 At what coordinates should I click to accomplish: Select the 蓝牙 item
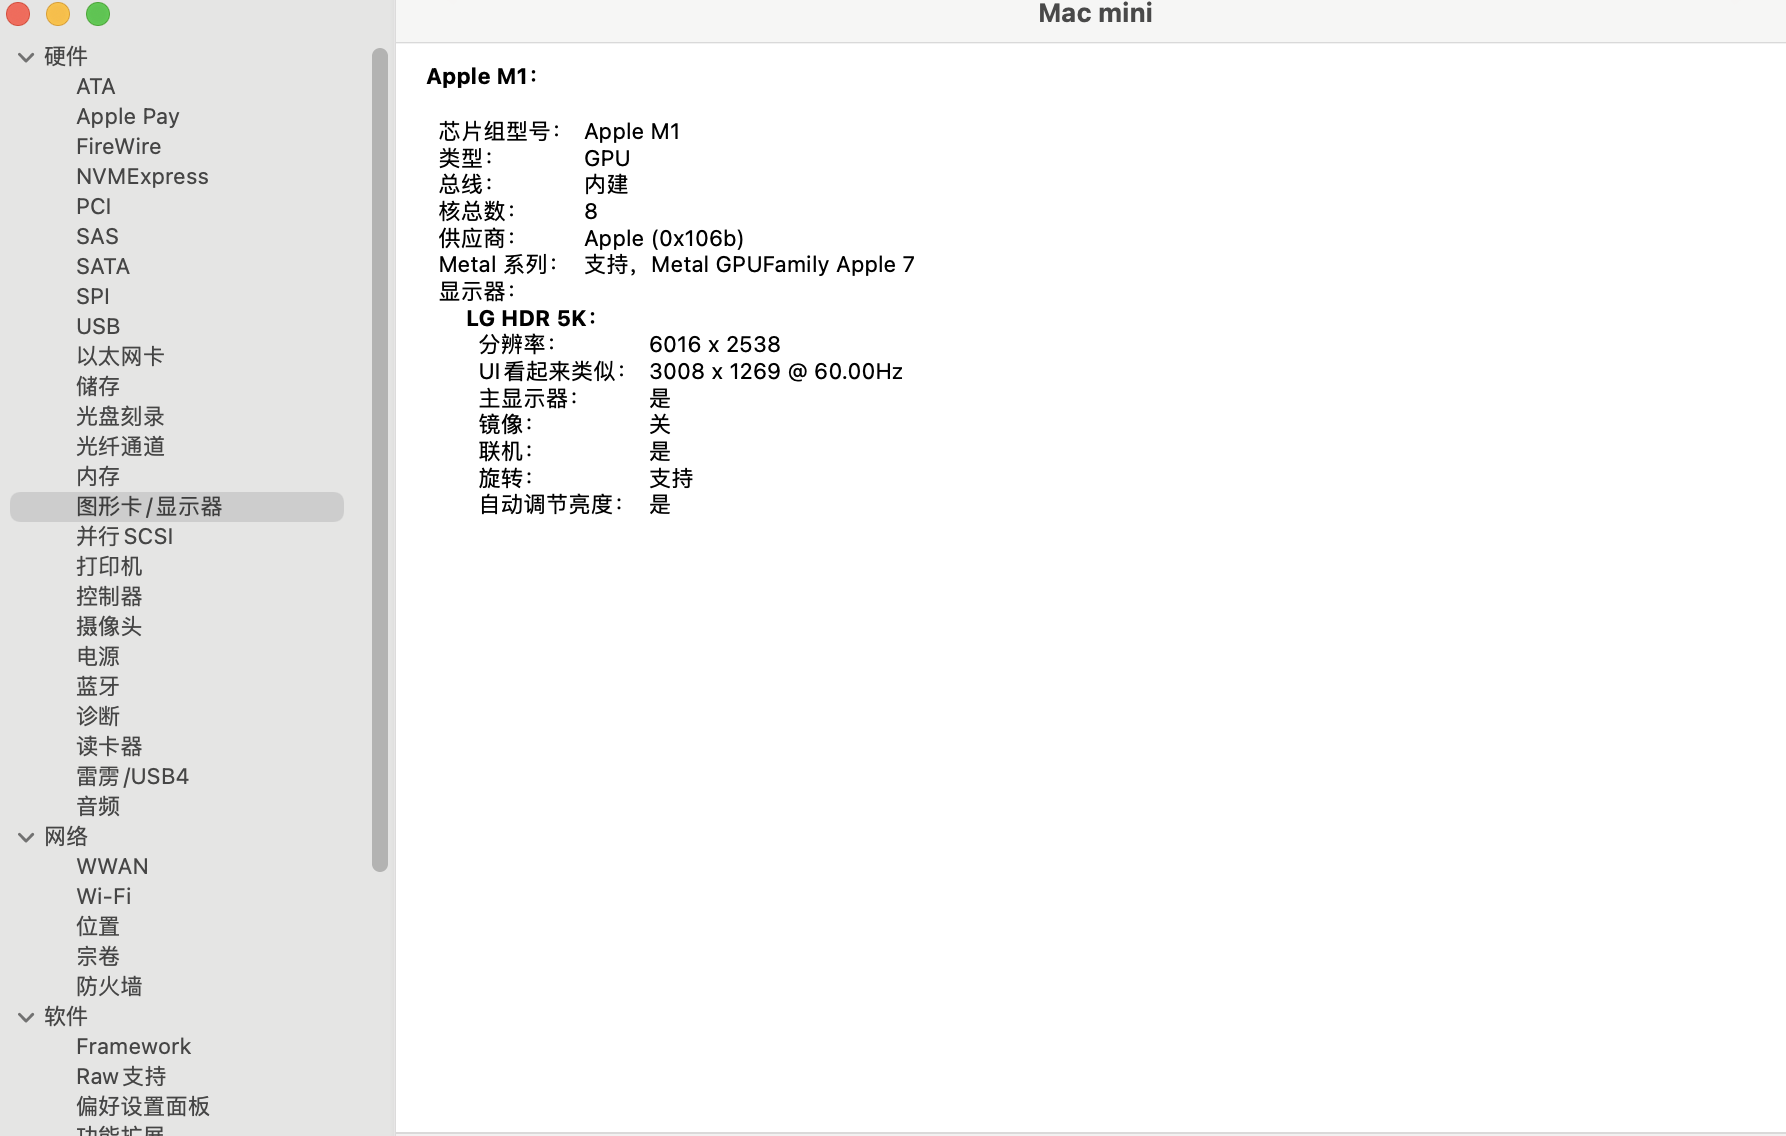(x=98, y=687)
